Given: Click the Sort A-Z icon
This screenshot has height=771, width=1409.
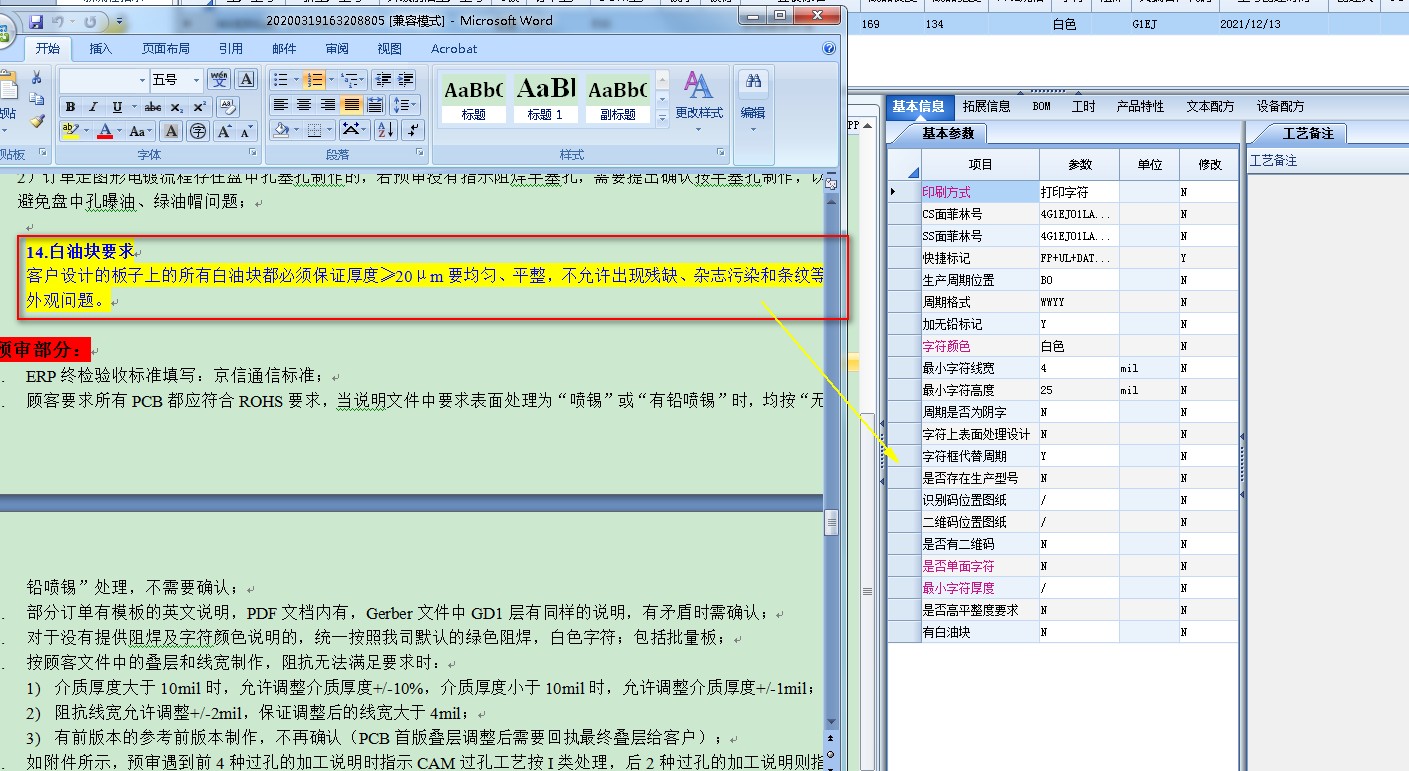Looking at the screenshot, I should click(x=388, y=130).
